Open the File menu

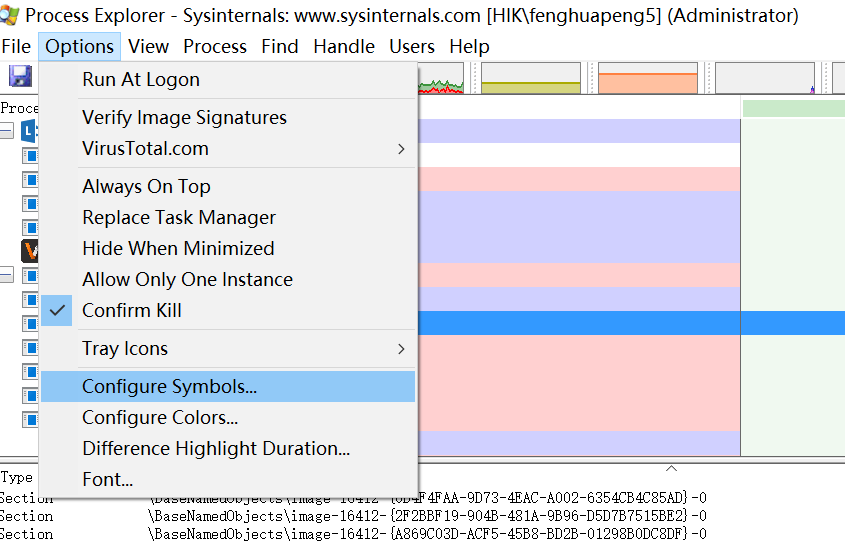coord(16,46)
